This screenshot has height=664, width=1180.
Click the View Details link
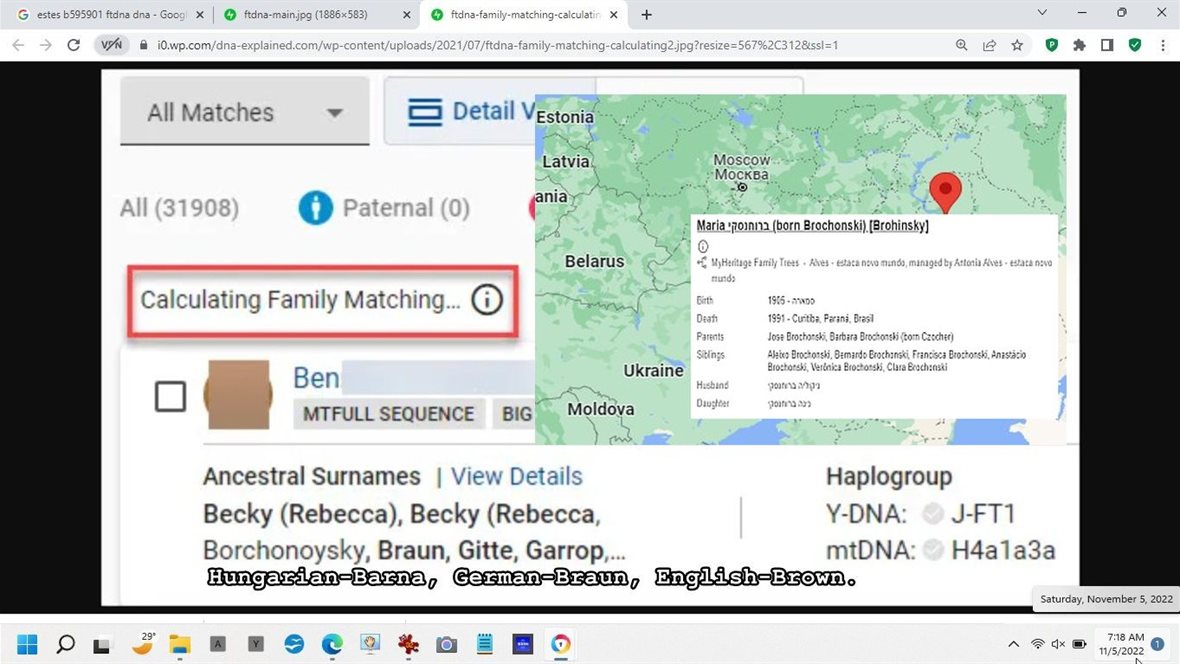(x=516, y=476)
